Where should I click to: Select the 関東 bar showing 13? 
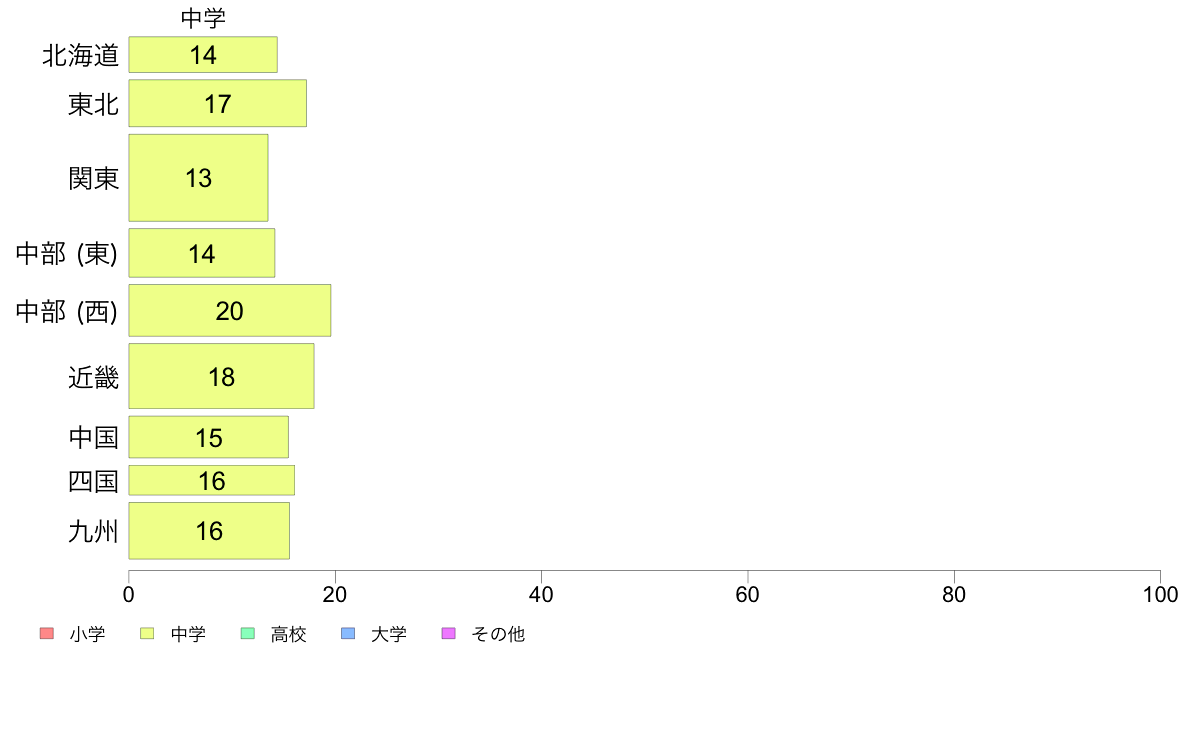[x=199, y=178]
